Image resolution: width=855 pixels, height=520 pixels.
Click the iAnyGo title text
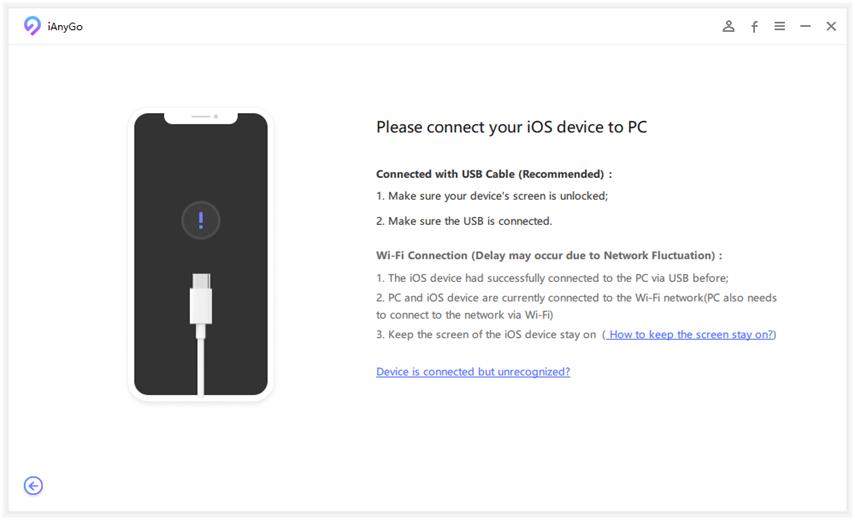pyautogui.click(x=65, y=27)
